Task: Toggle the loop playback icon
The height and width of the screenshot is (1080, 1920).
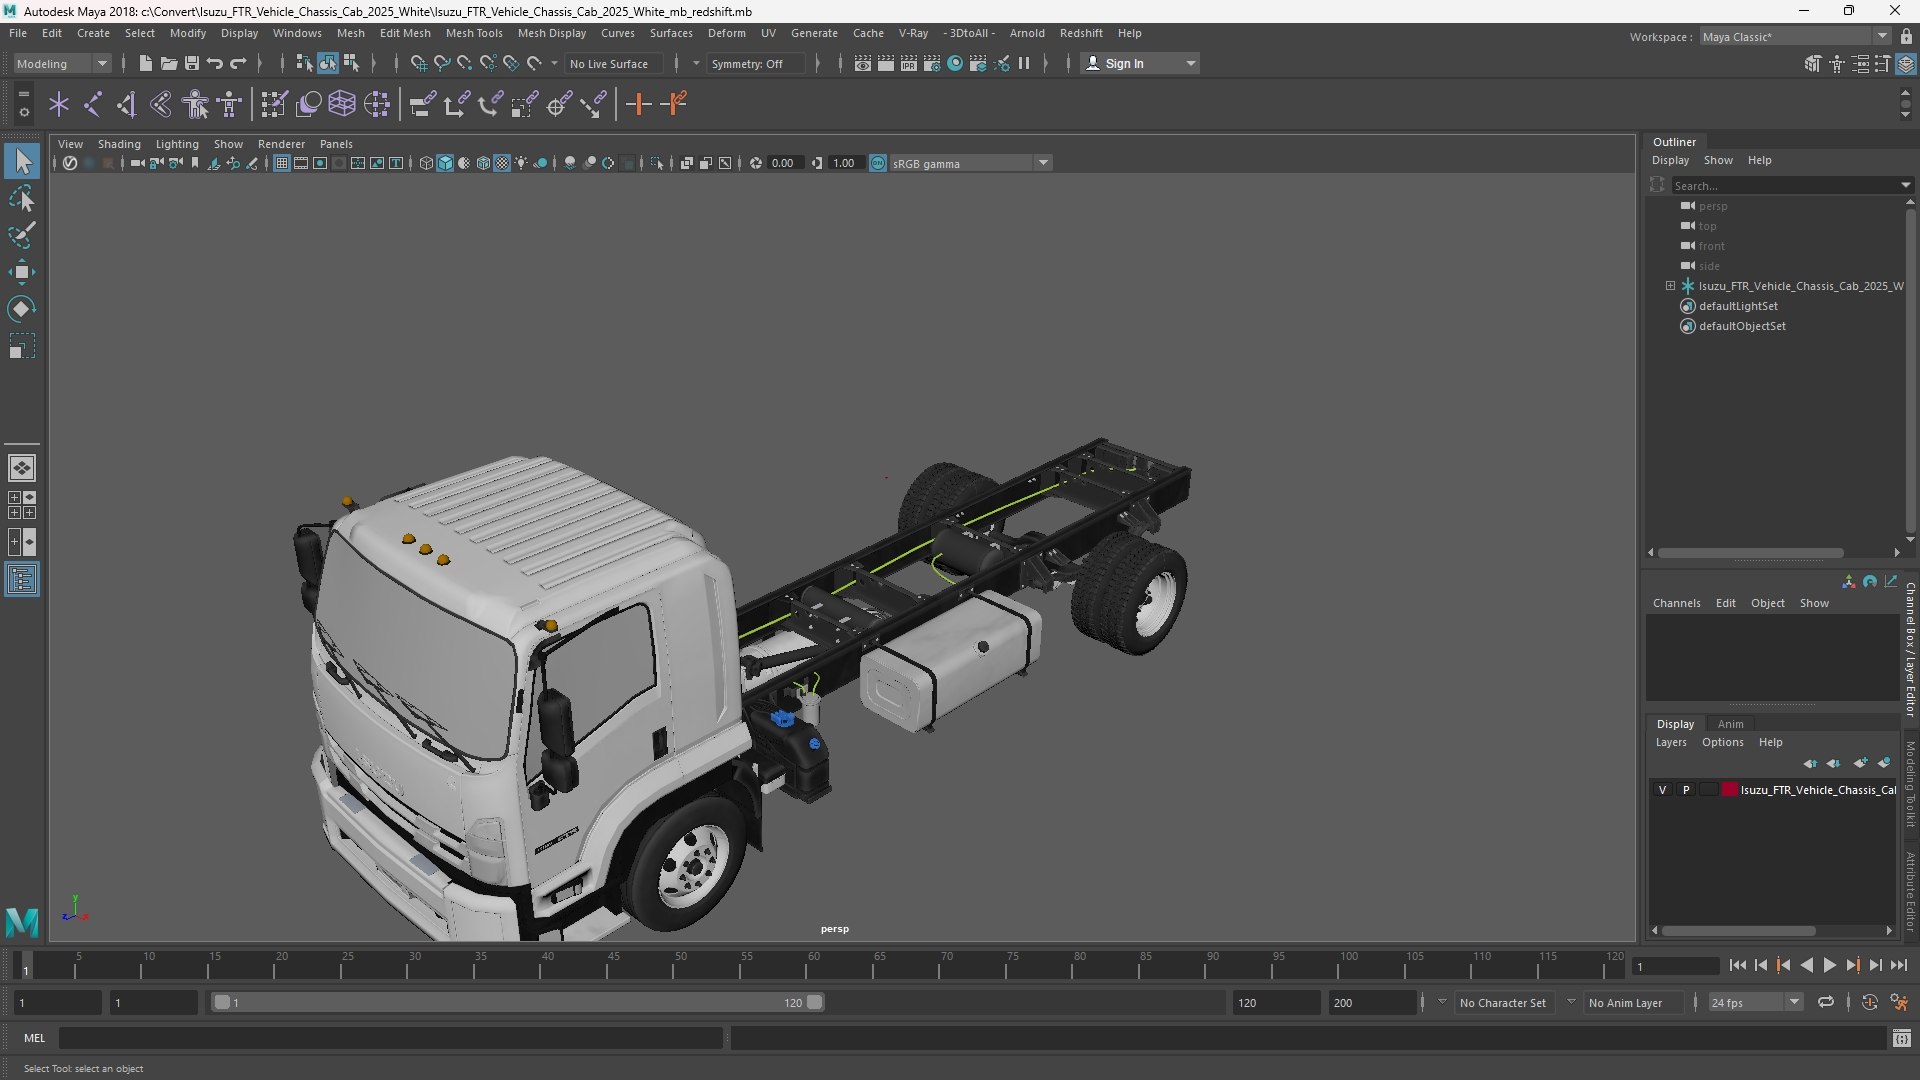Action: point(1825,1002)
